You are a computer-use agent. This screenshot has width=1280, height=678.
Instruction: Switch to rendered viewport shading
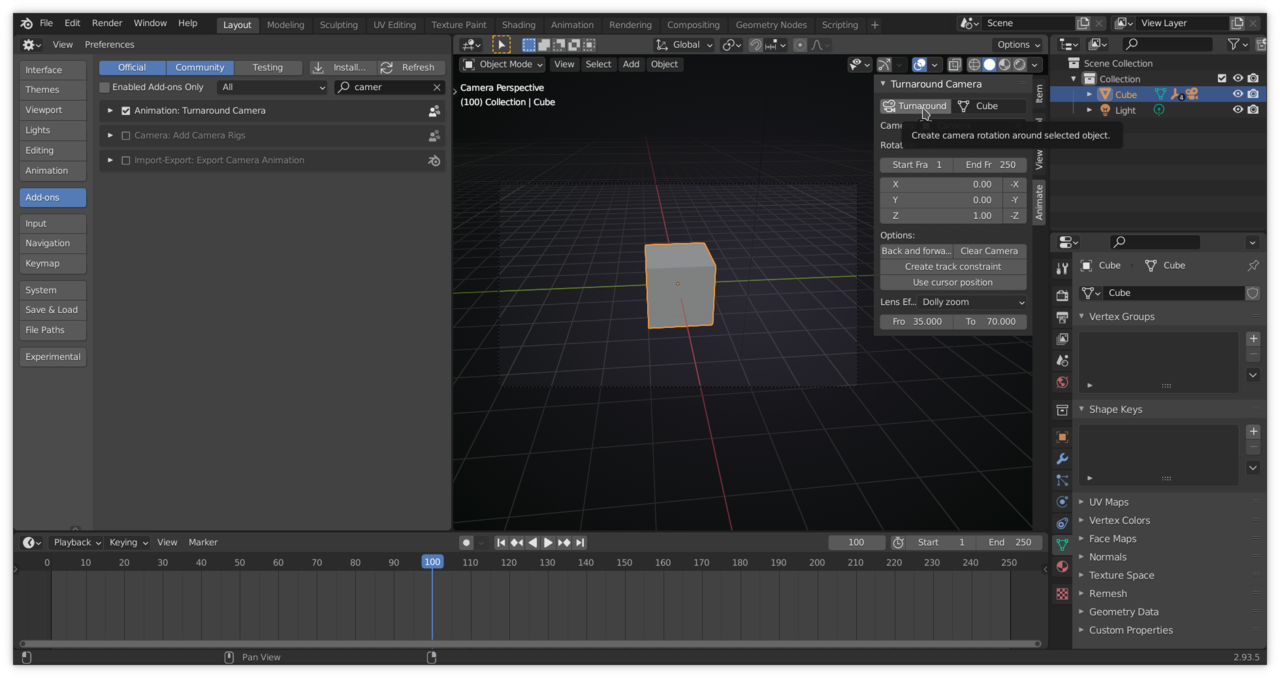pos(1020,64)
